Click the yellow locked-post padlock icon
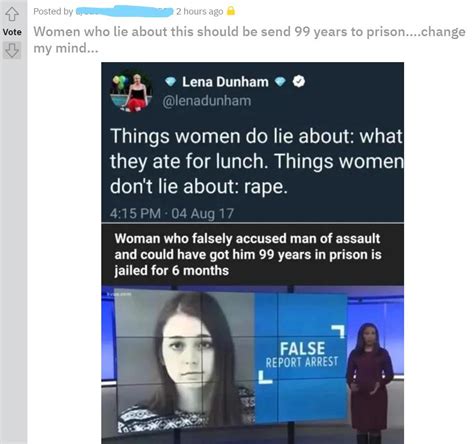 [x=231, y=11]
